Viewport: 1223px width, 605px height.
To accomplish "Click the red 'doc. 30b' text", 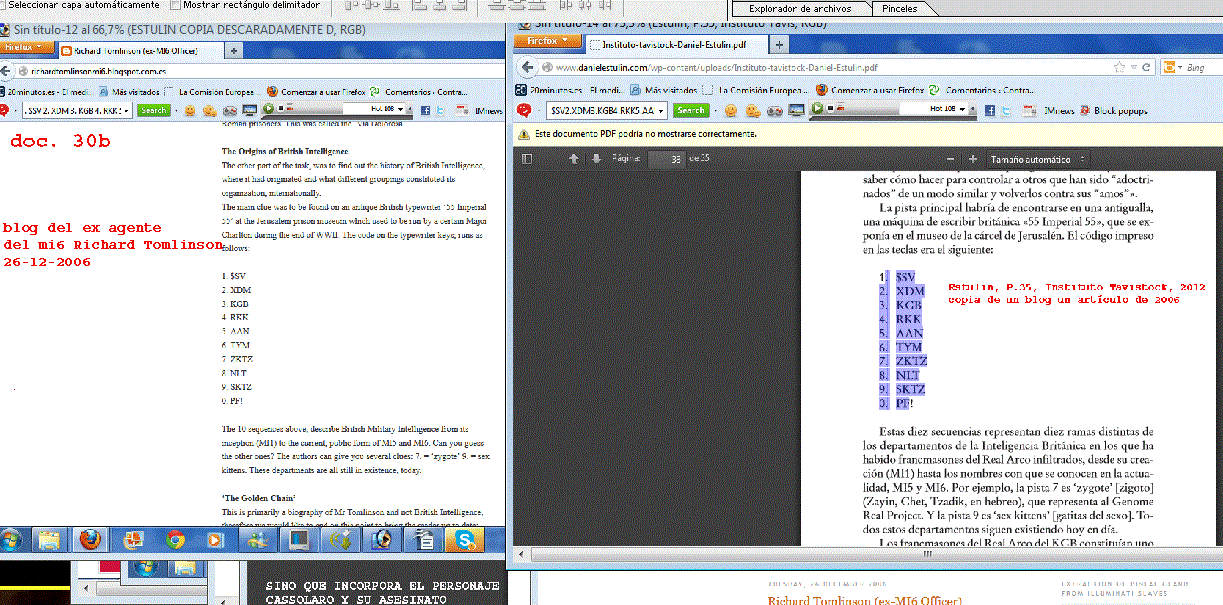I will tap(60, 141).
